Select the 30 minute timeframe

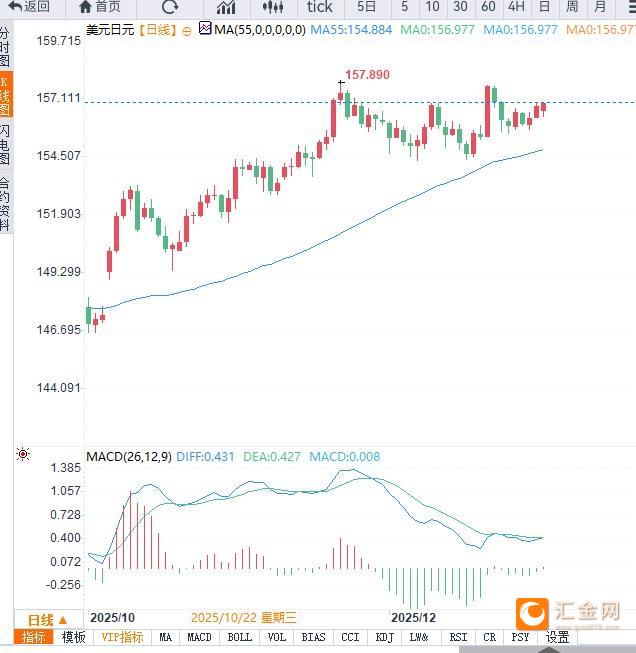point(460,7)
